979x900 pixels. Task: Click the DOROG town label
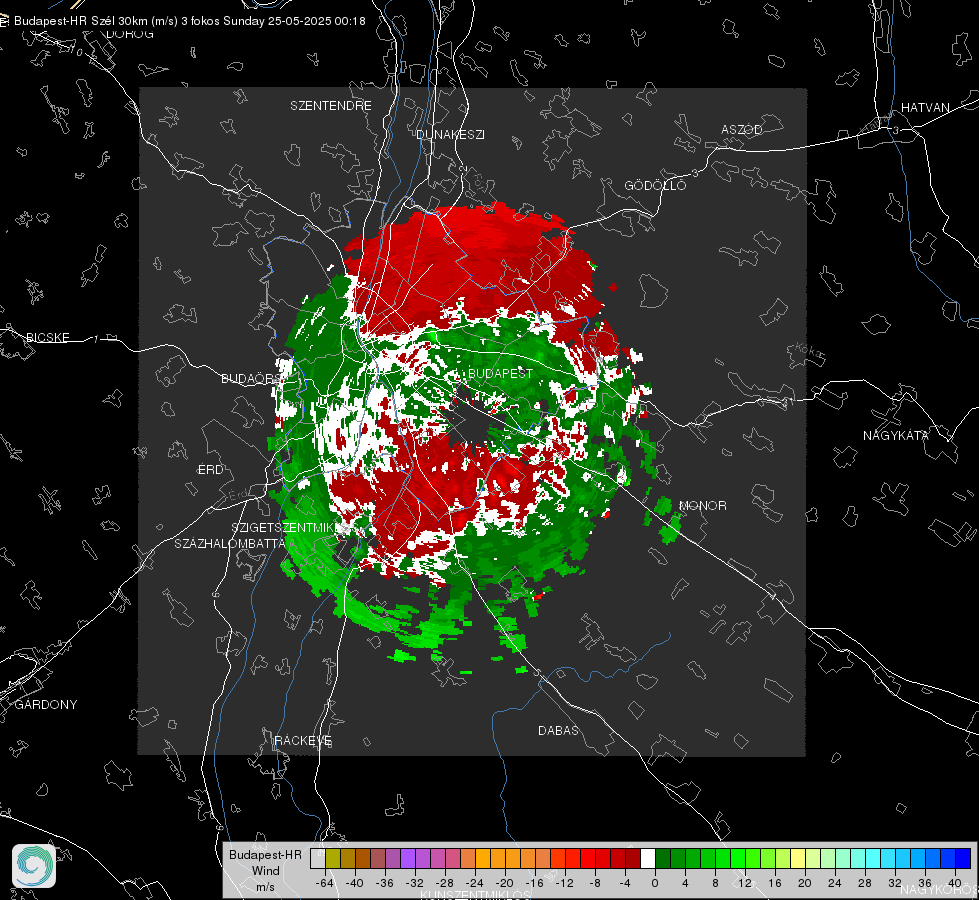(130, 34)
